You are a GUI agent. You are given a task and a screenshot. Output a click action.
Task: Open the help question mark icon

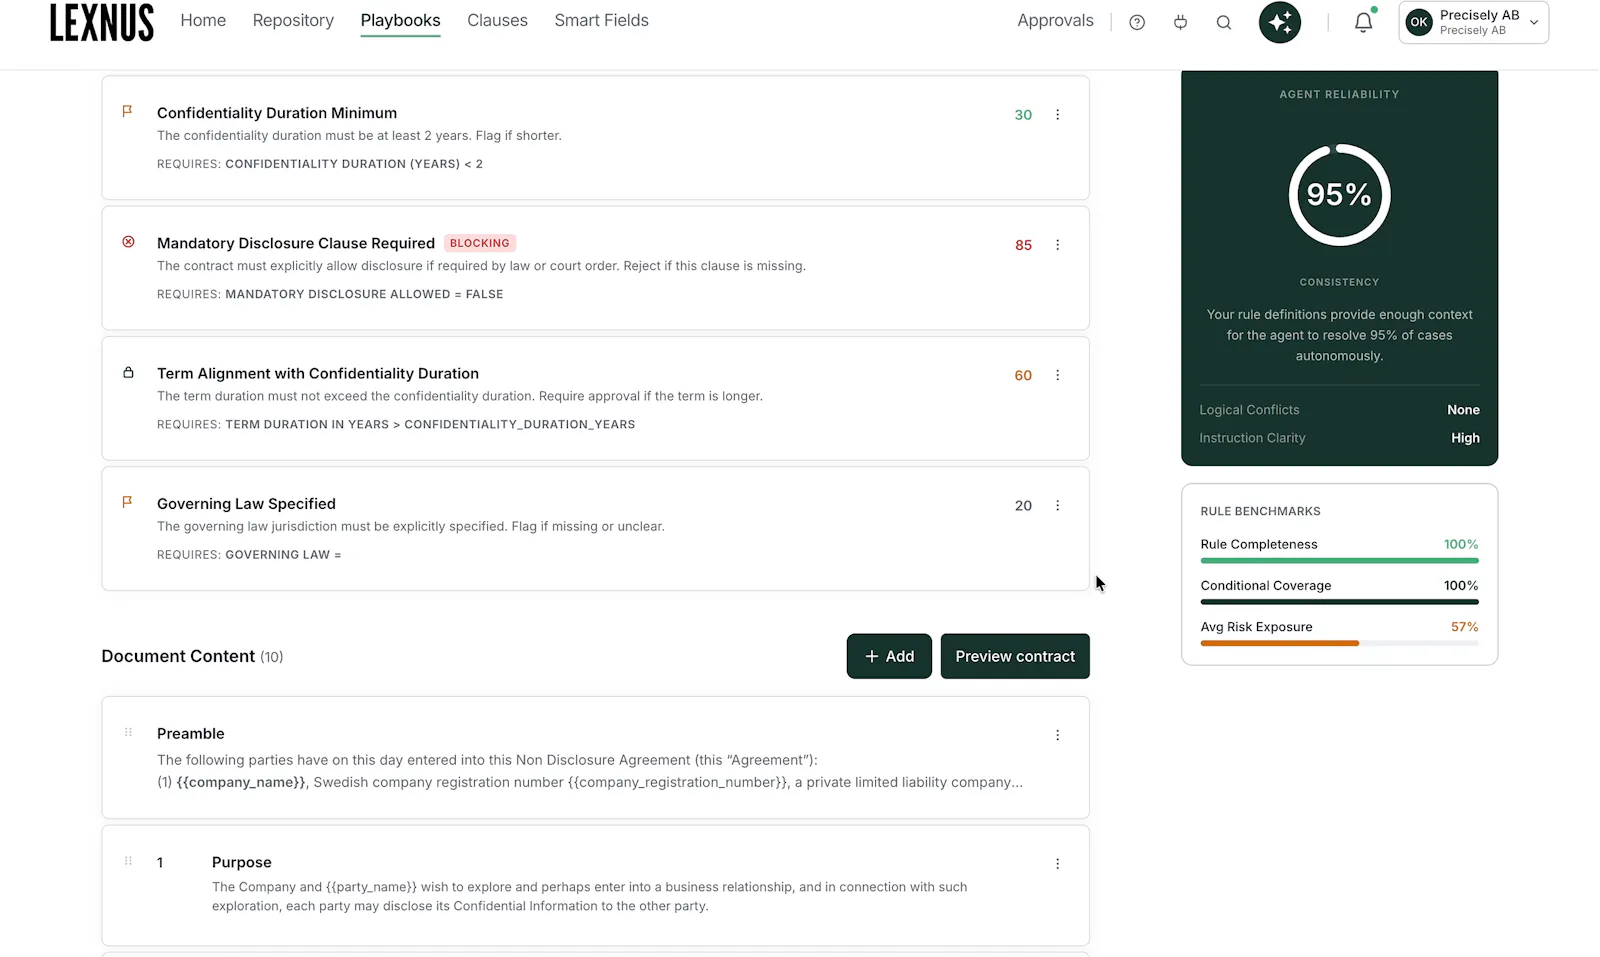(1137, 22)
